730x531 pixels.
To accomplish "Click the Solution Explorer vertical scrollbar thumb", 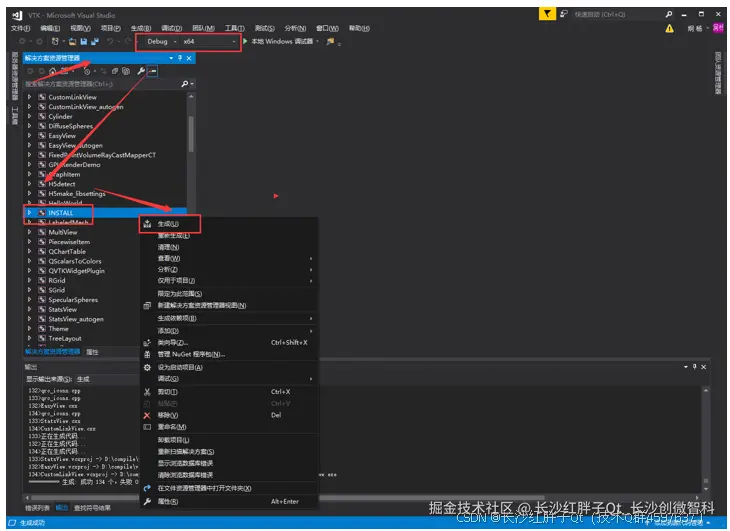I will click(x=191, y=134).
